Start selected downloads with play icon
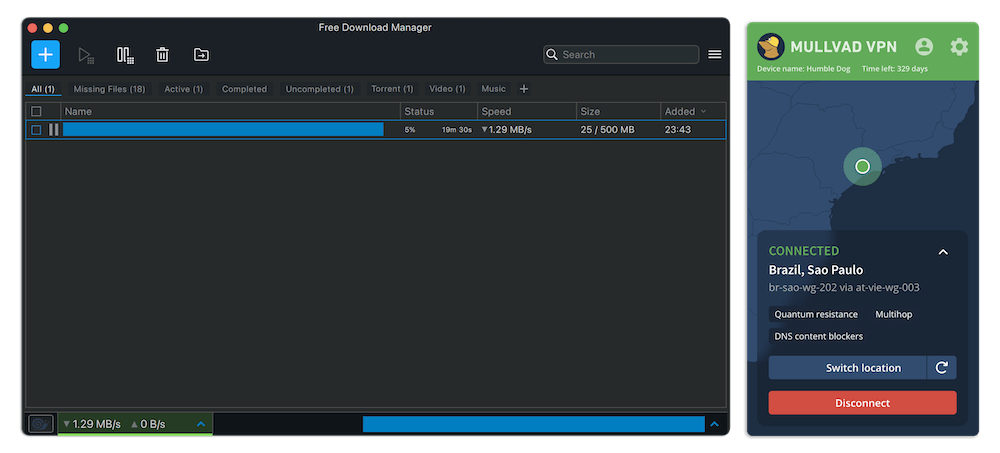This screenshot has width=1000, height=453. [x=86, y=55]
